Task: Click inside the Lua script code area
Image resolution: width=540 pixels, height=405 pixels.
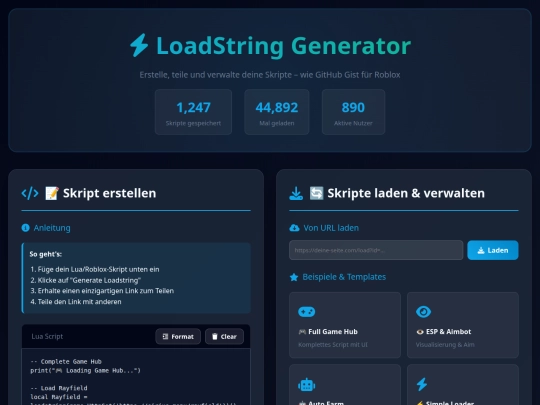Action: (136, 377)
